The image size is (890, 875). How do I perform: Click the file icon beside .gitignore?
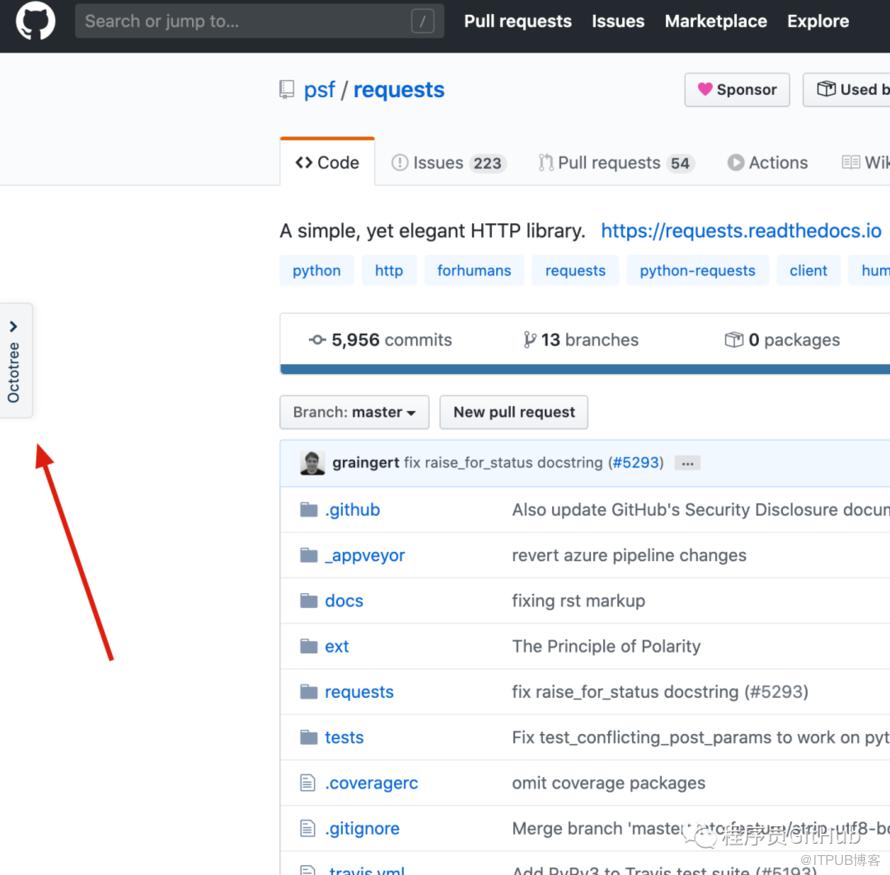click(308, 828)
